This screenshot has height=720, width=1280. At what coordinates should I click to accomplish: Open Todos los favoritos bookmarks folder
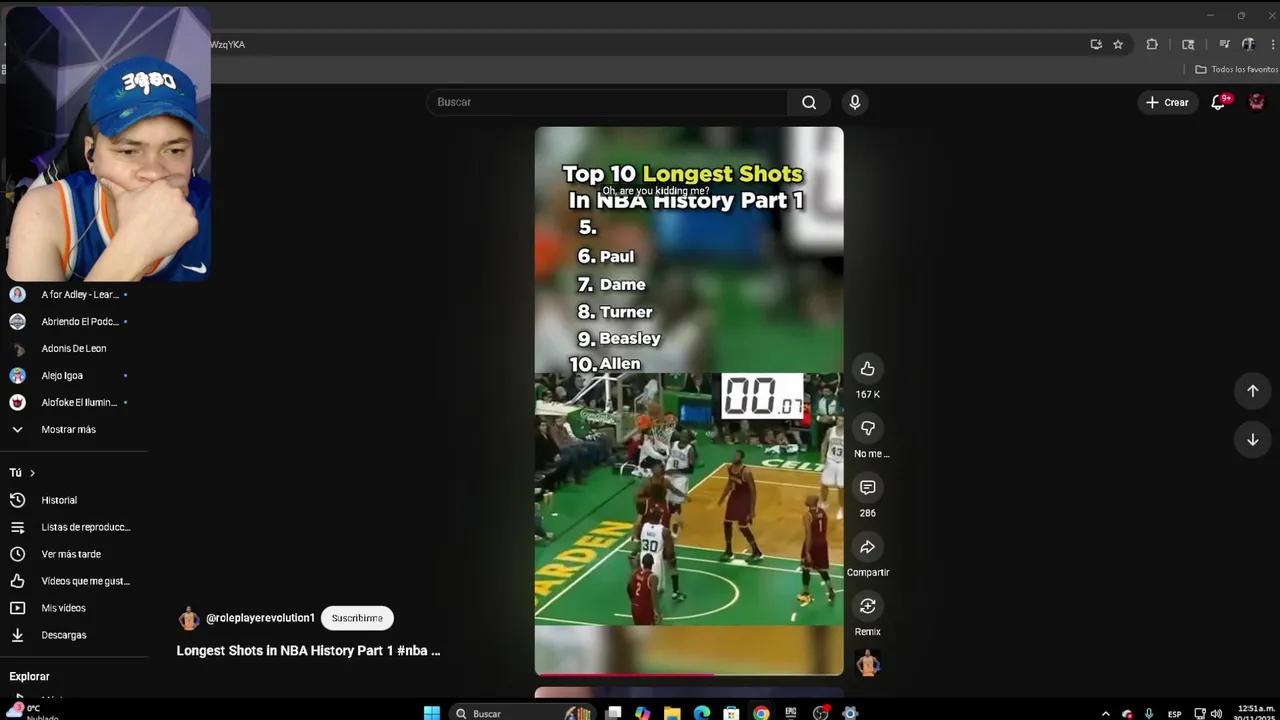pyautogui.click(x=1236, y=69)
